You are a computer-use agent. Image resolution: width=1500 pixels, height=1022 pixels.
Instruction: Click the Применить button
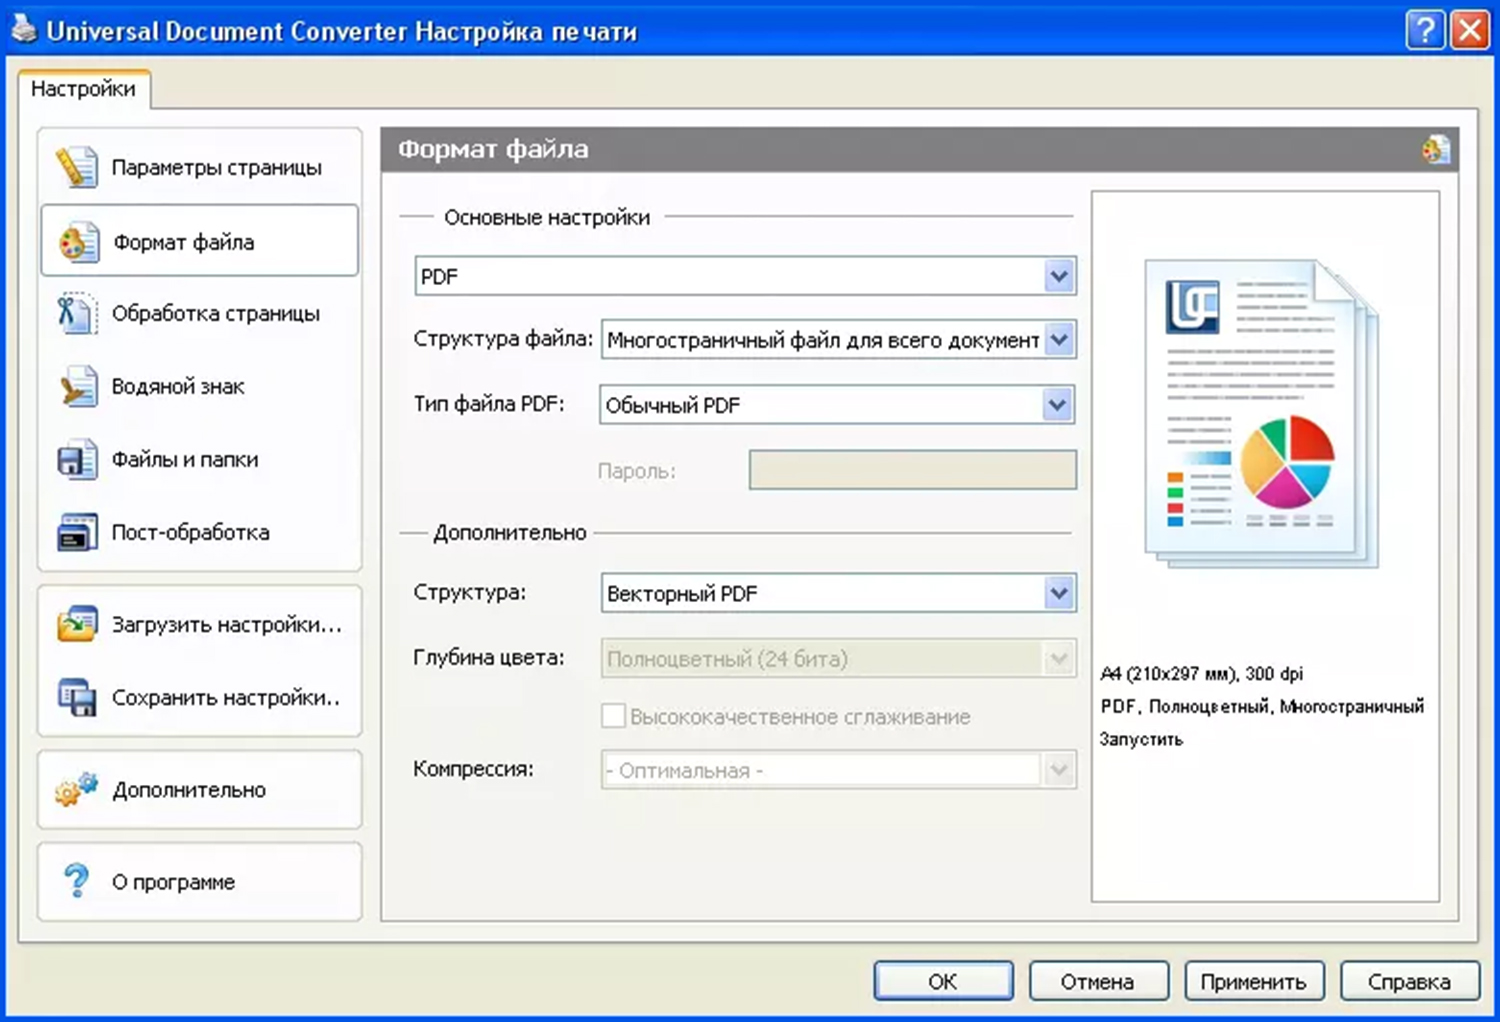pyautogui.click(x=1253, y=982)
